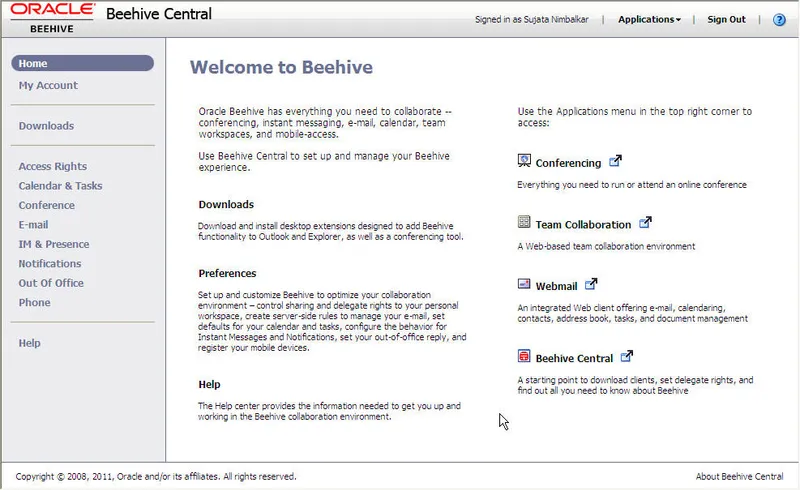Click the Help heading in main content
The width and height of the screenshot is (800, 490).
(209, 384)
